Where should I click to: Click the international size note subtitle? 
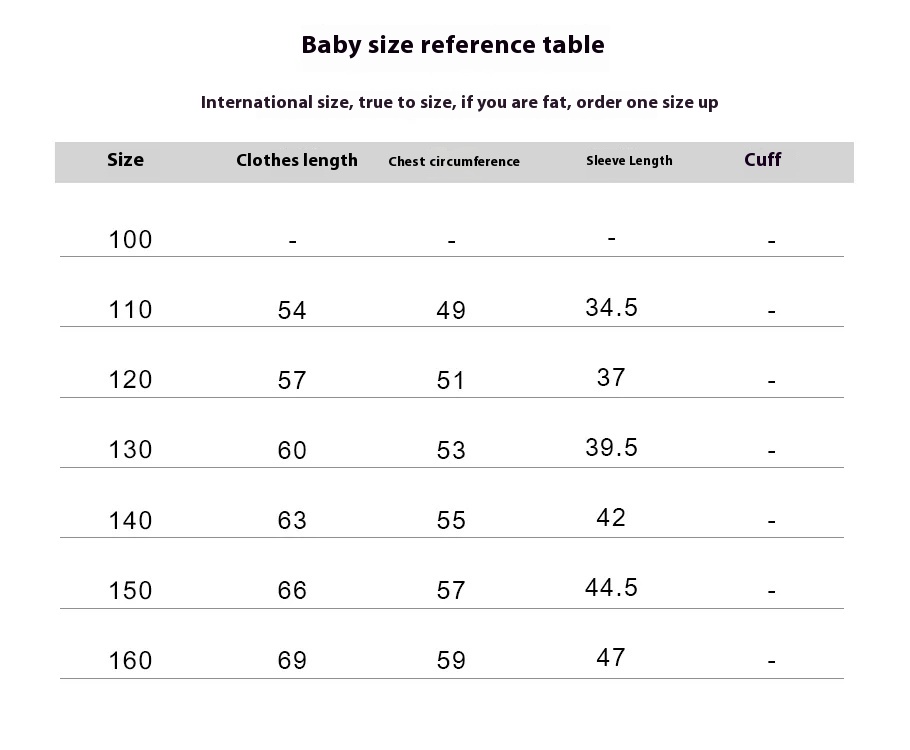click(x=460, y=103)
